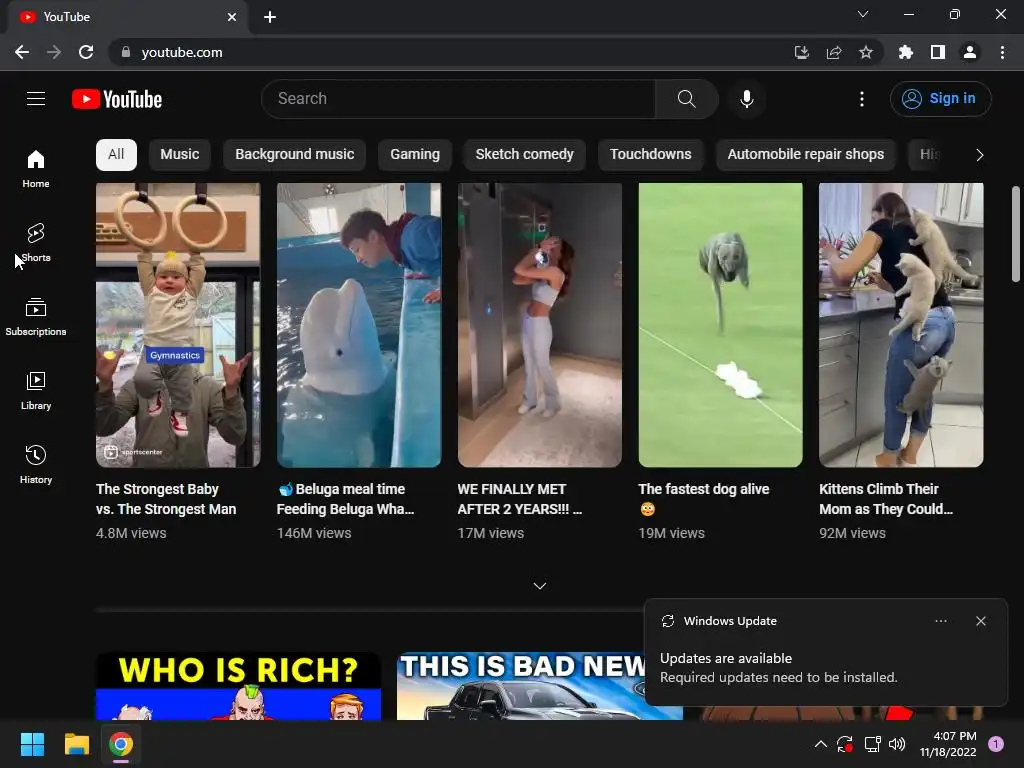Open YouTube settings three-dot menu
Image resolution: width=1024 pixels, height=768 pixels.
(x=861, y=99)
